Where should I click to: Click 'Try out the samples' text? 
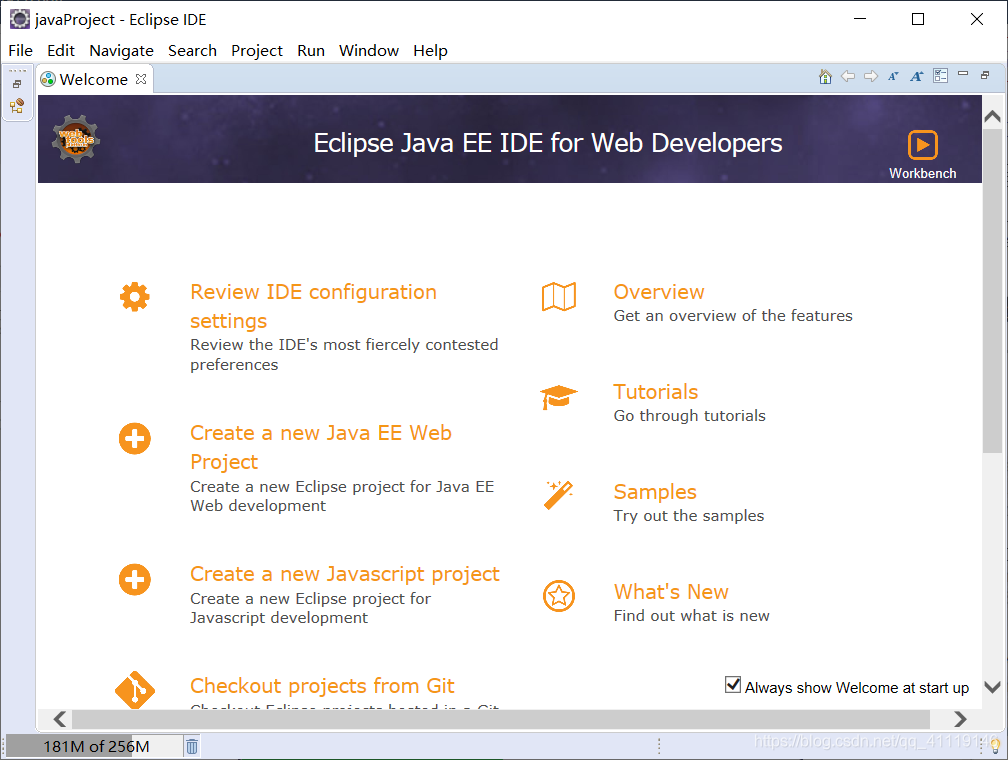(688, 516)
